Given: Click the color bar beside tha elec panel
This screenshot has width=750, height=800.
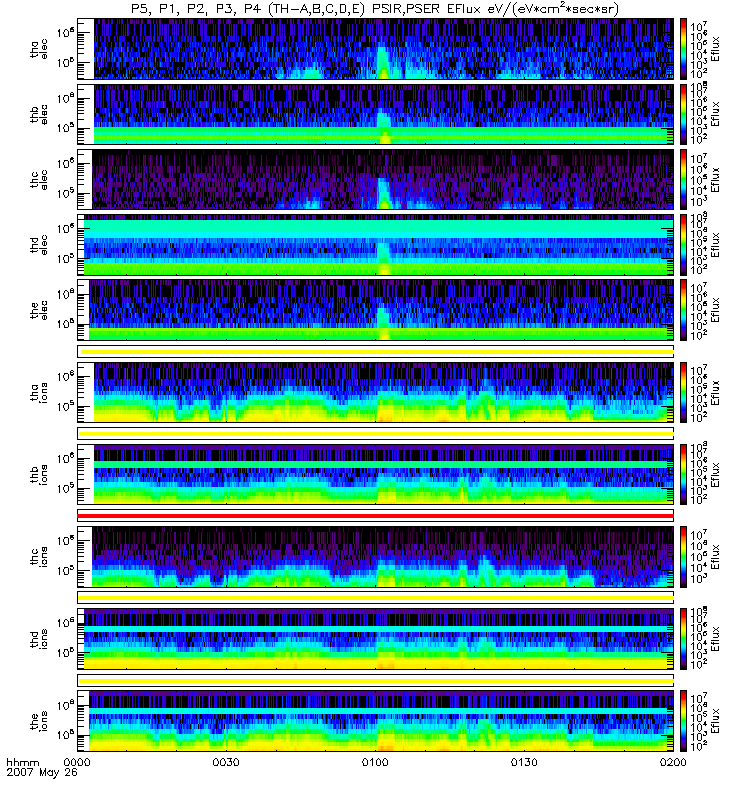Looking at the screenshot, I should tap(683, 49).
